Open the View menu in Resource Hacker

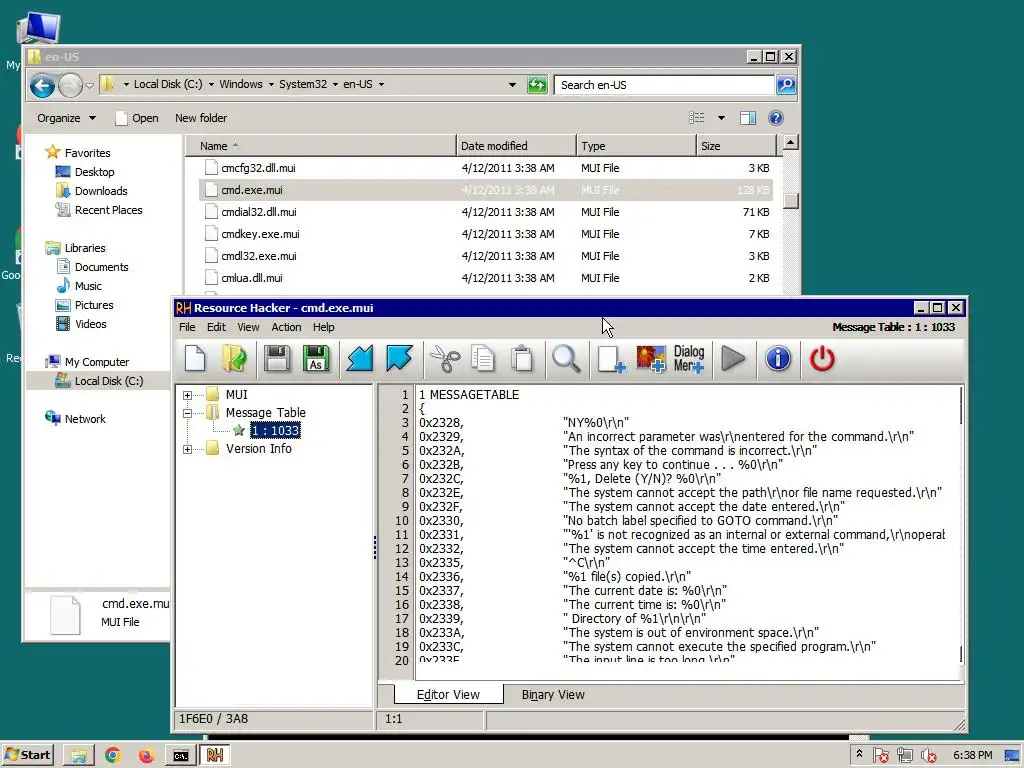tap(248, 327)
